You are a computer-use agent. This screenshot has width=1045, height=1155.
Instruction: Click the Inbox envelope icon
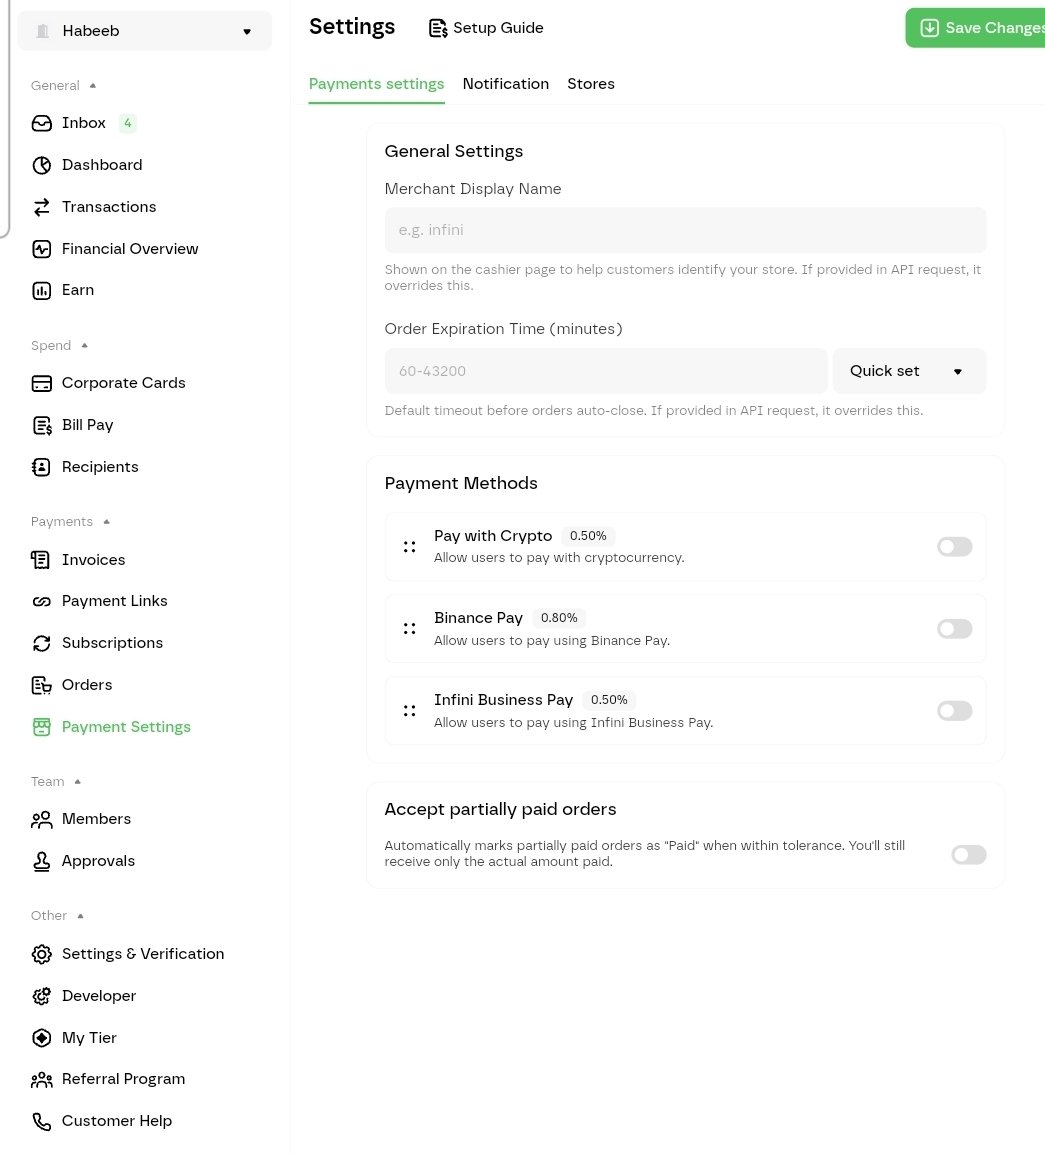click(42, 123)
